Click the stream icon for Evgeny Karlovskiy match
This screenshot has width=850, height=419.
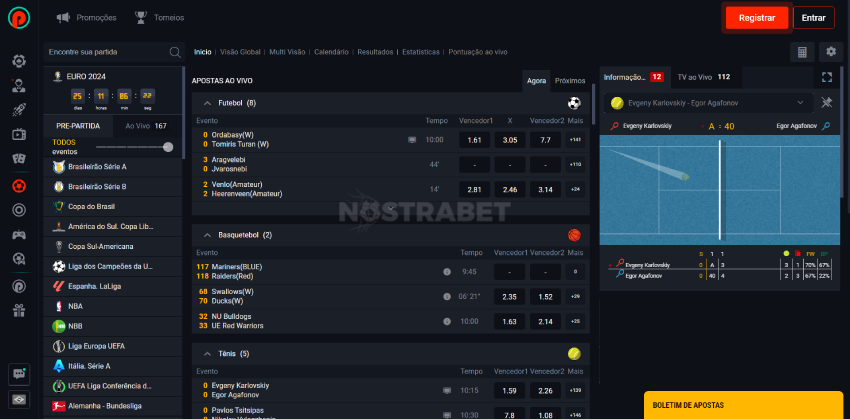click(447, 390)
